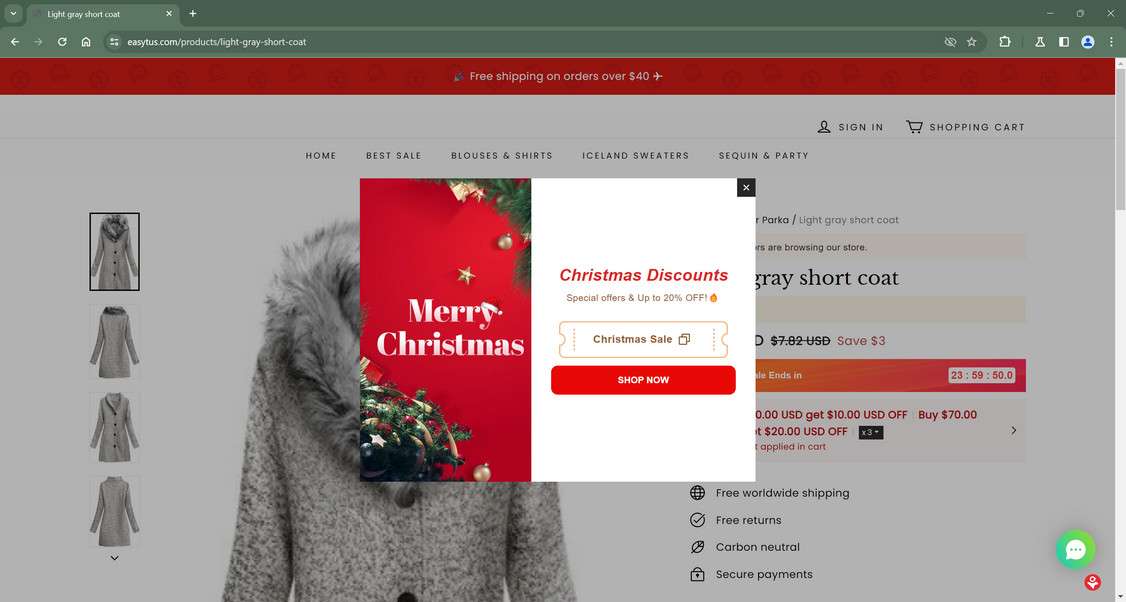Toggle the tracking protection eye icon
This screenshot has width=1126, height=602.
click(950, 42)
